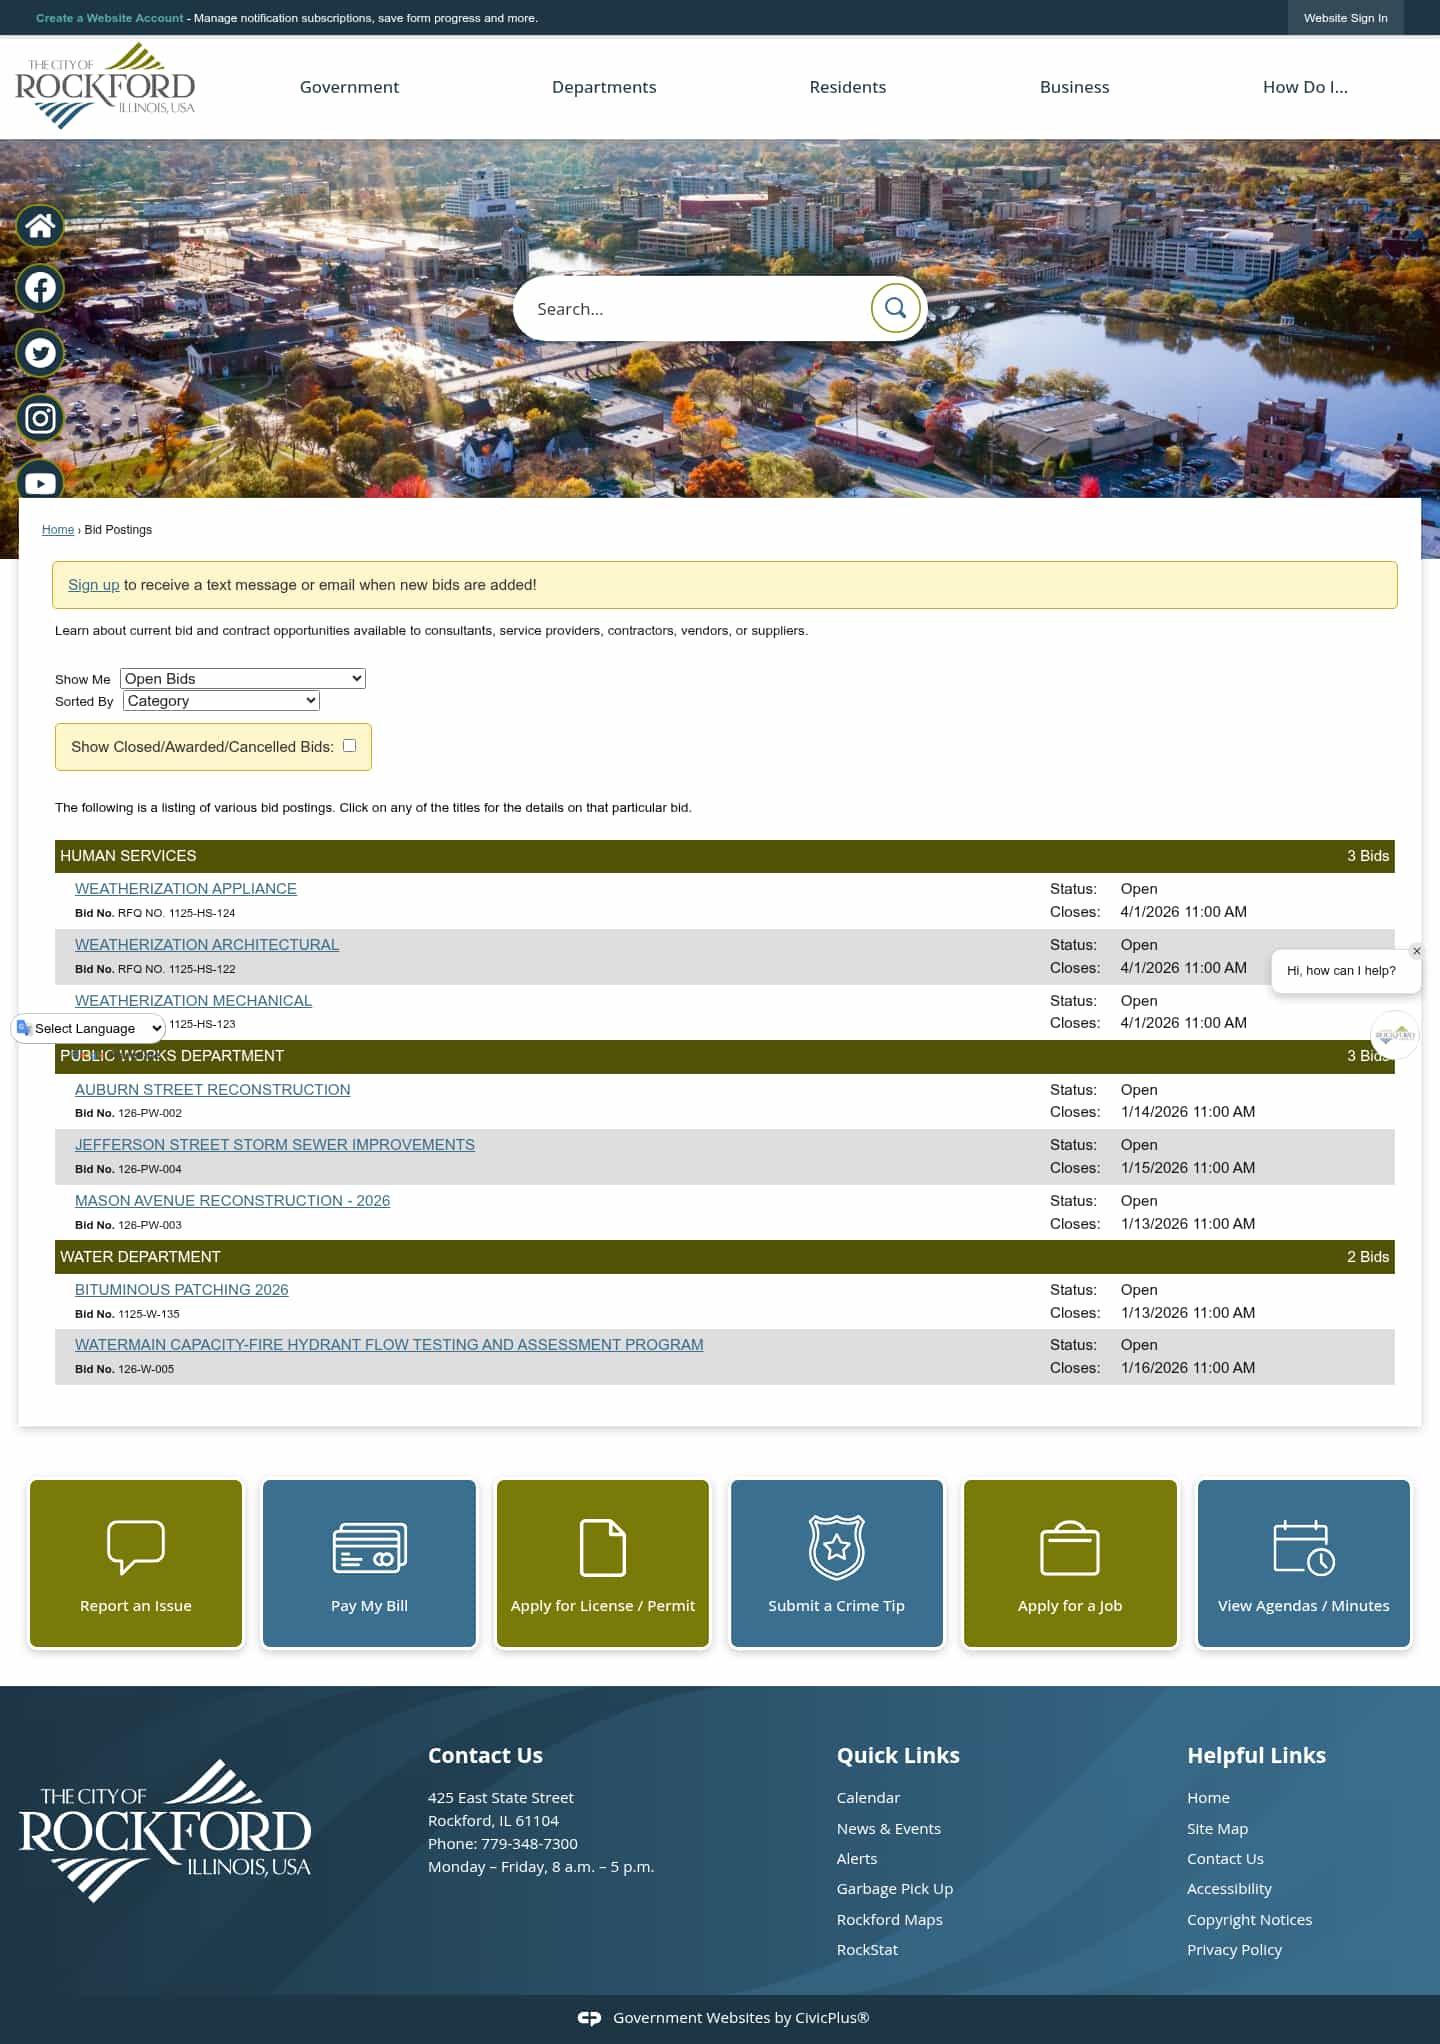This screenshot has width=1440, height=2044.
Task: Open WEATHERIZATION MECHANICAL bid
Action: [x=193, y=1000]
